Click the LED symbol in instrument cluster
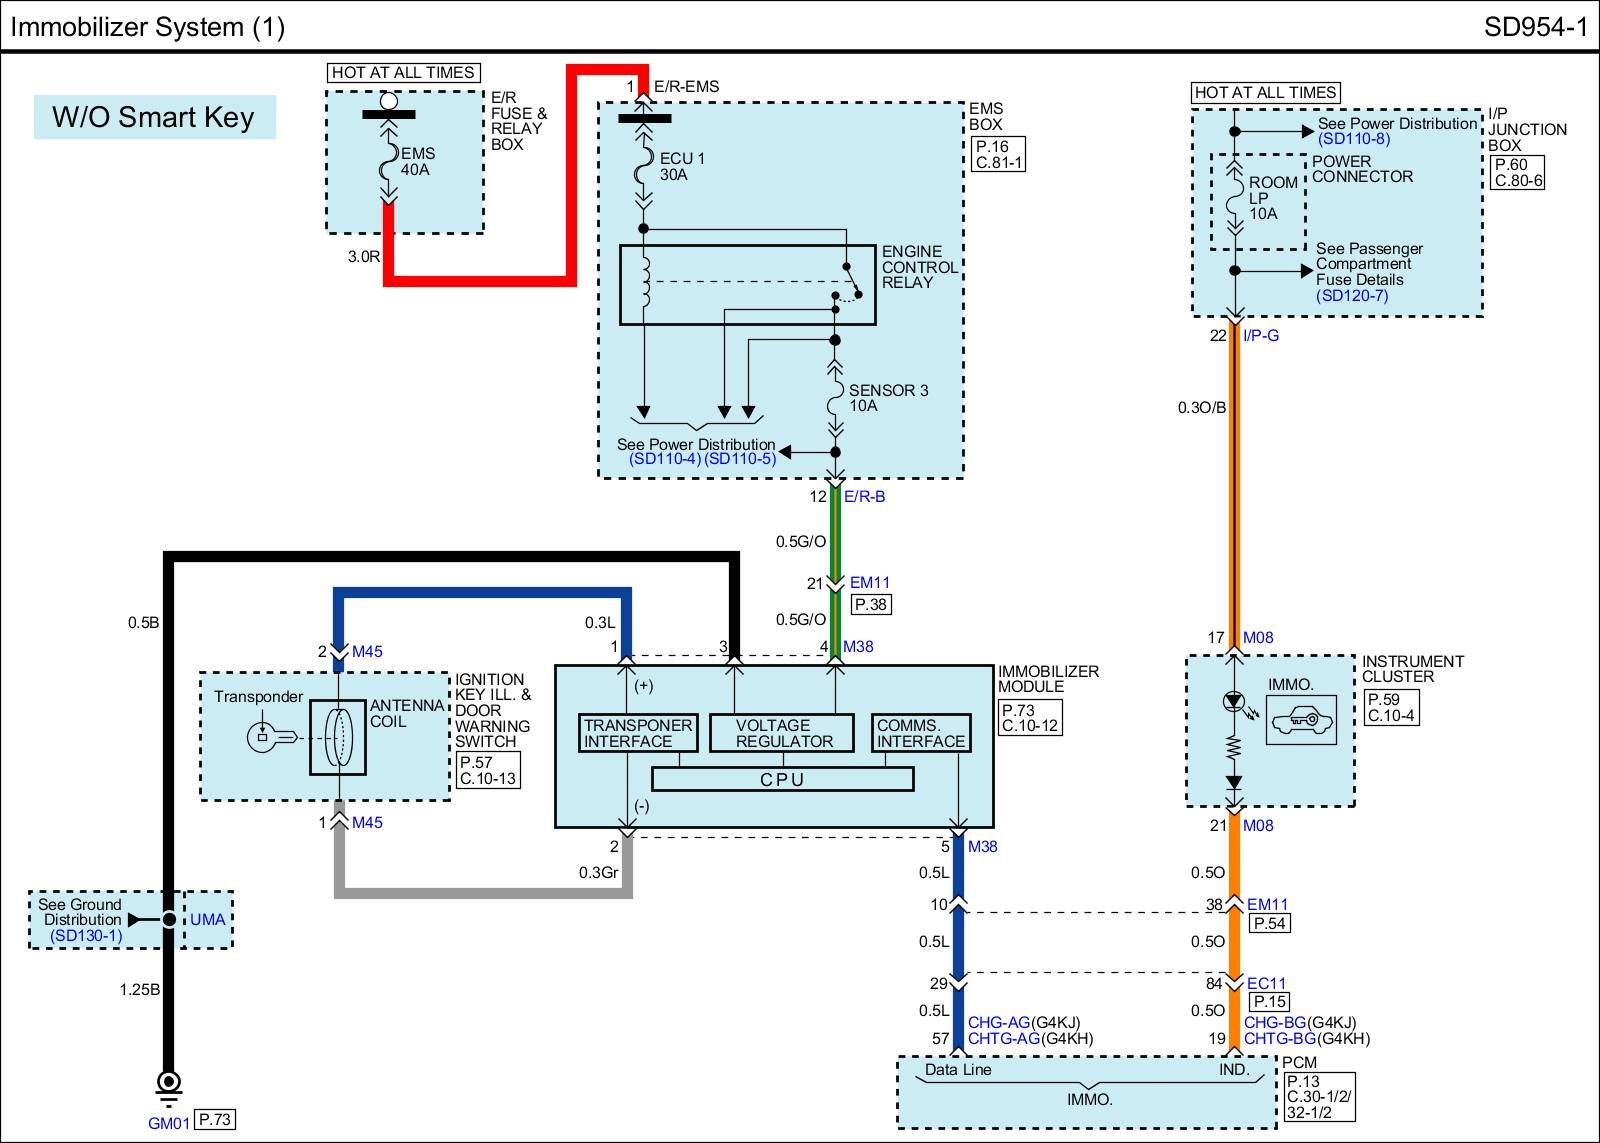 1234,702
